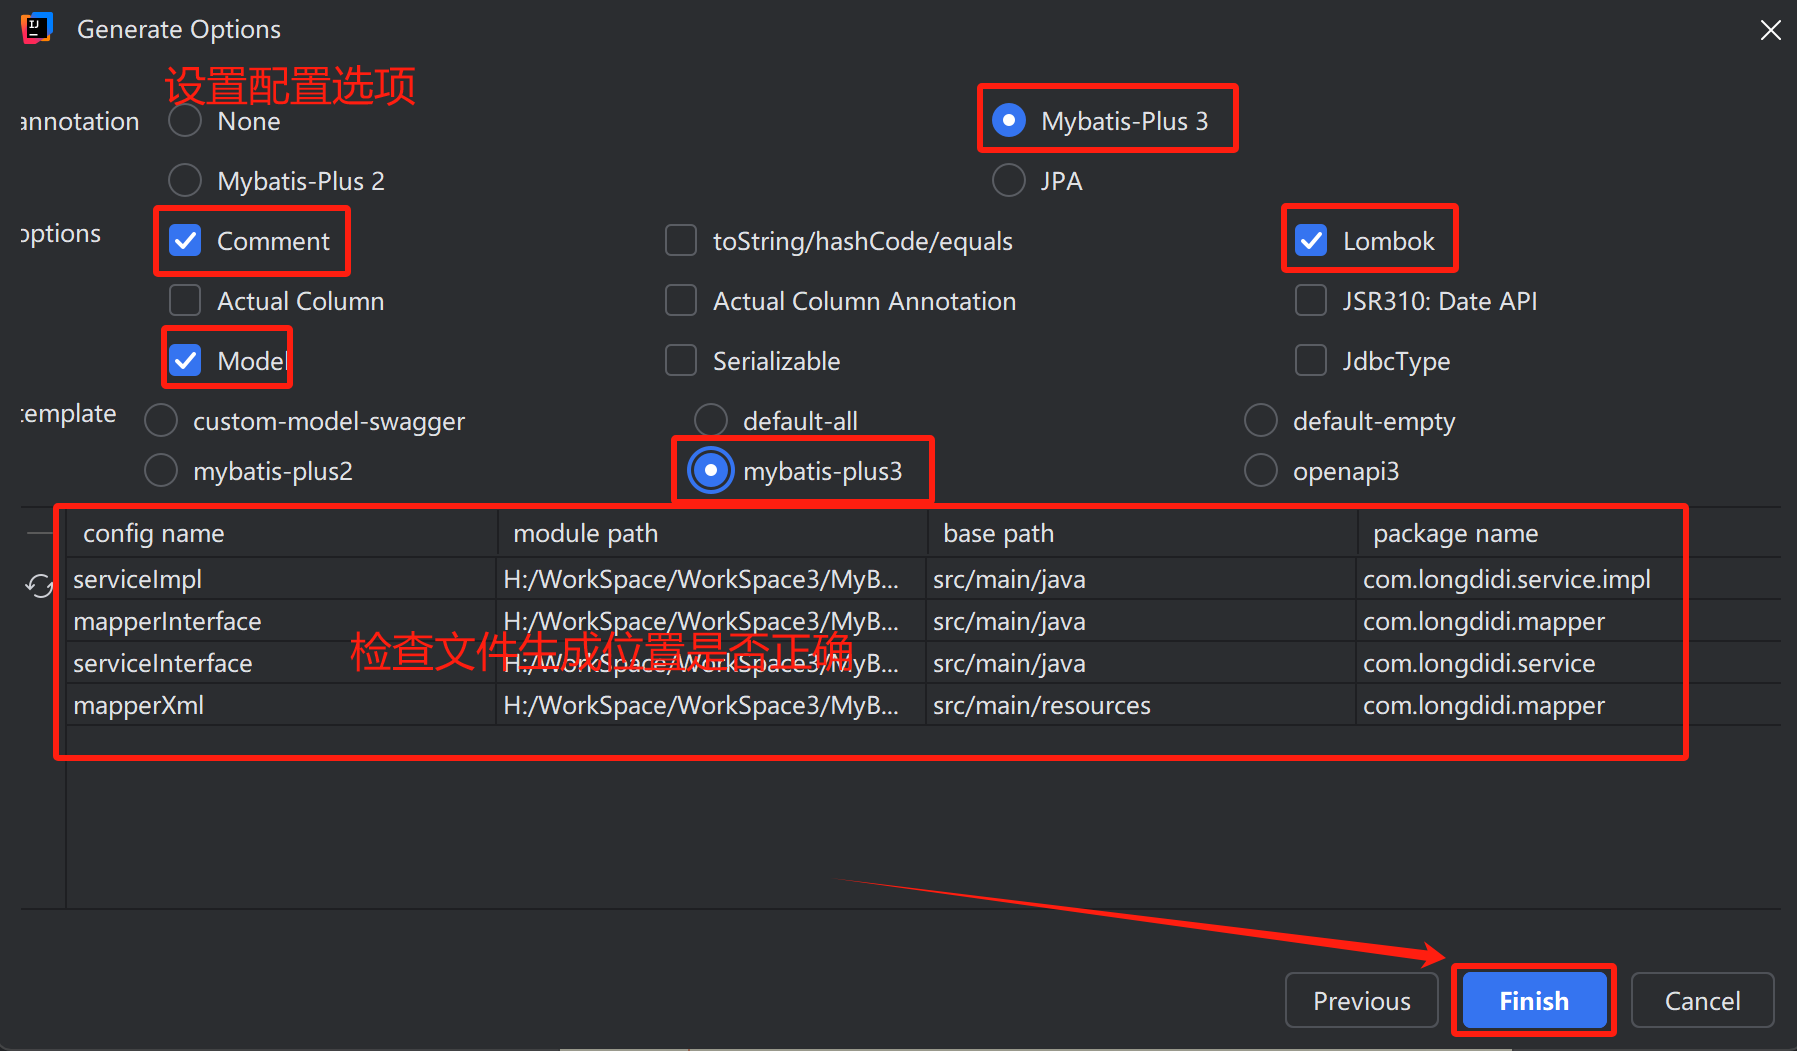The image size is (1797, 1051).
Task: Toggle the Comment checkbox
Action: [x=185, y=241]
